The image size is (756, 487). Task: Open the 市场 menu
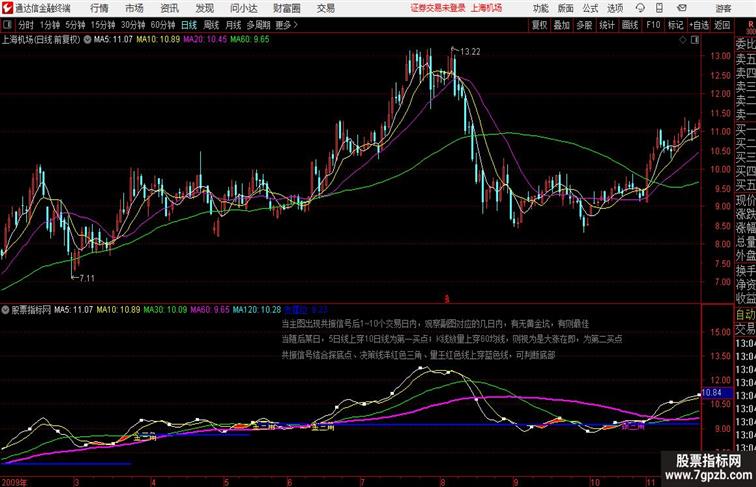pos(135,8)
